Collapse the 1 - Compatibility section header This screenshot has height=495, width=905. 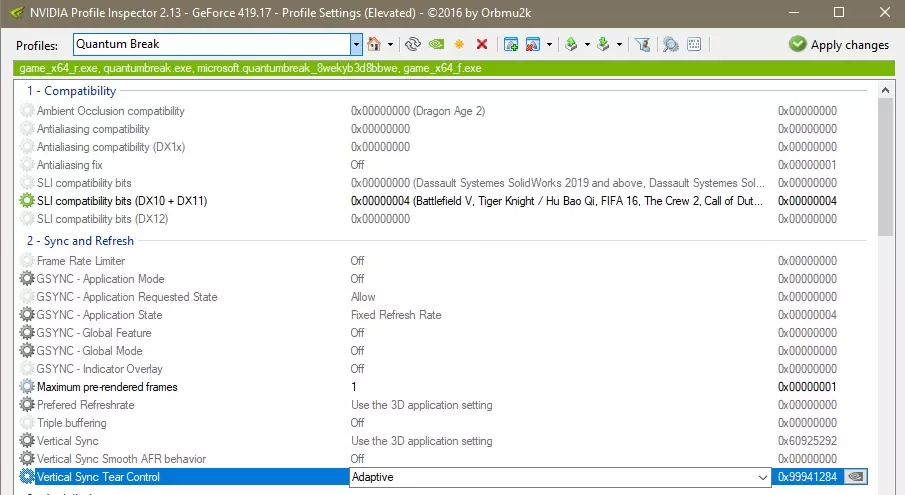click(x=72, y=91)
